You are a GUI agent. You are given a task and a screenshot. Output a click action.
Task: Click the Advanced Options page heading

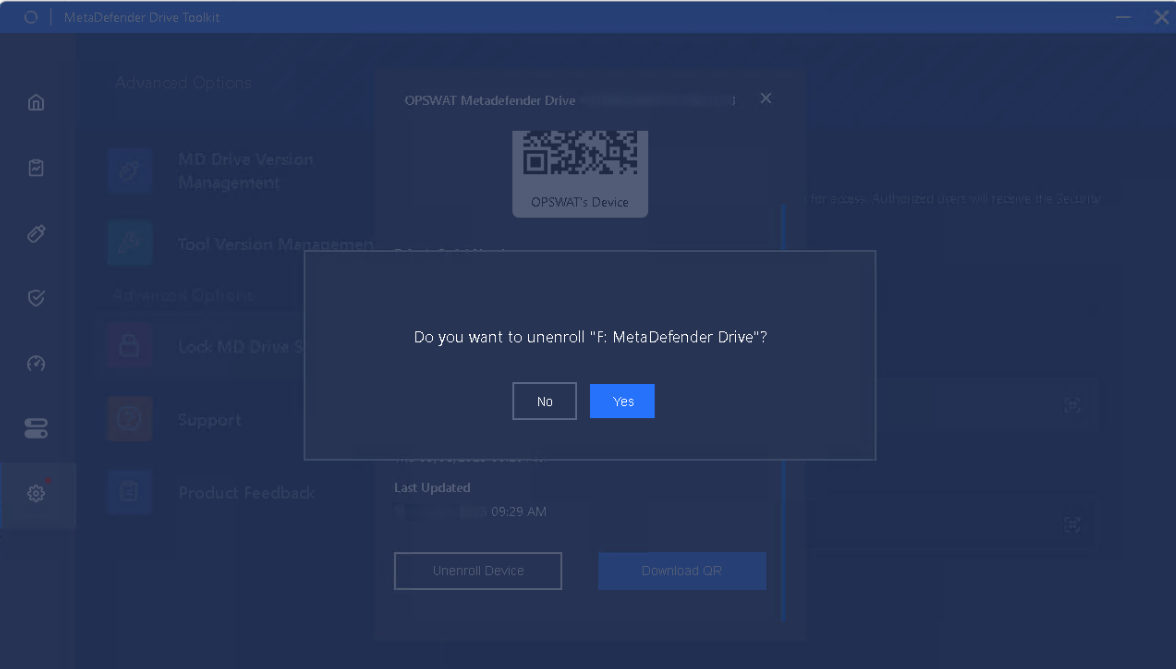pos(183,82)
